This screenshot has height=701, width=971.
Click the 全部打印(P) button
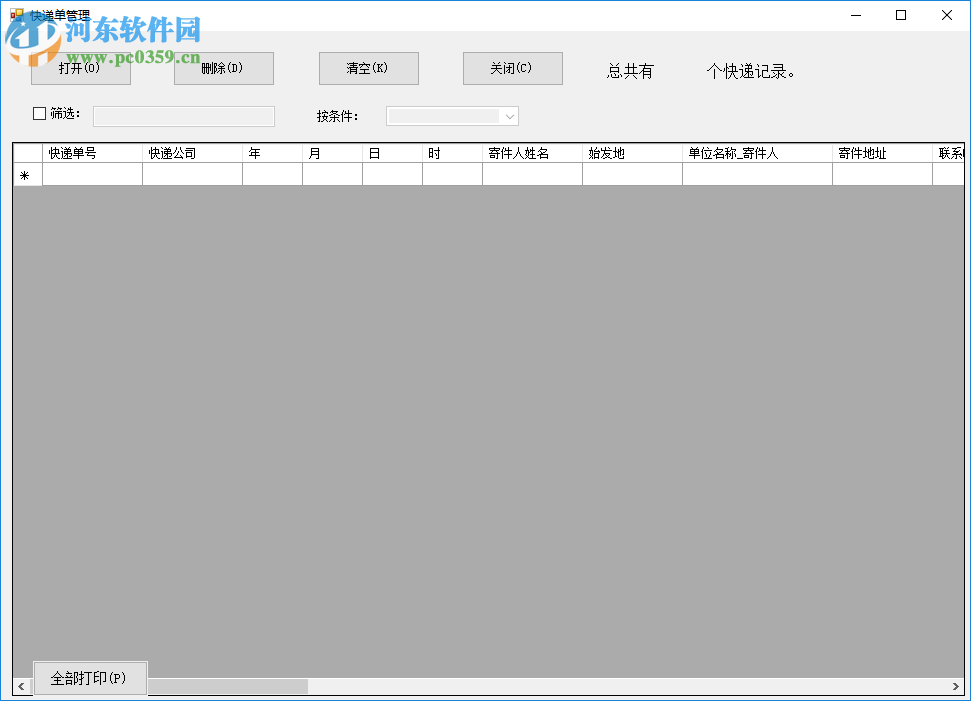pyautogui.click(x=90, y=678)
